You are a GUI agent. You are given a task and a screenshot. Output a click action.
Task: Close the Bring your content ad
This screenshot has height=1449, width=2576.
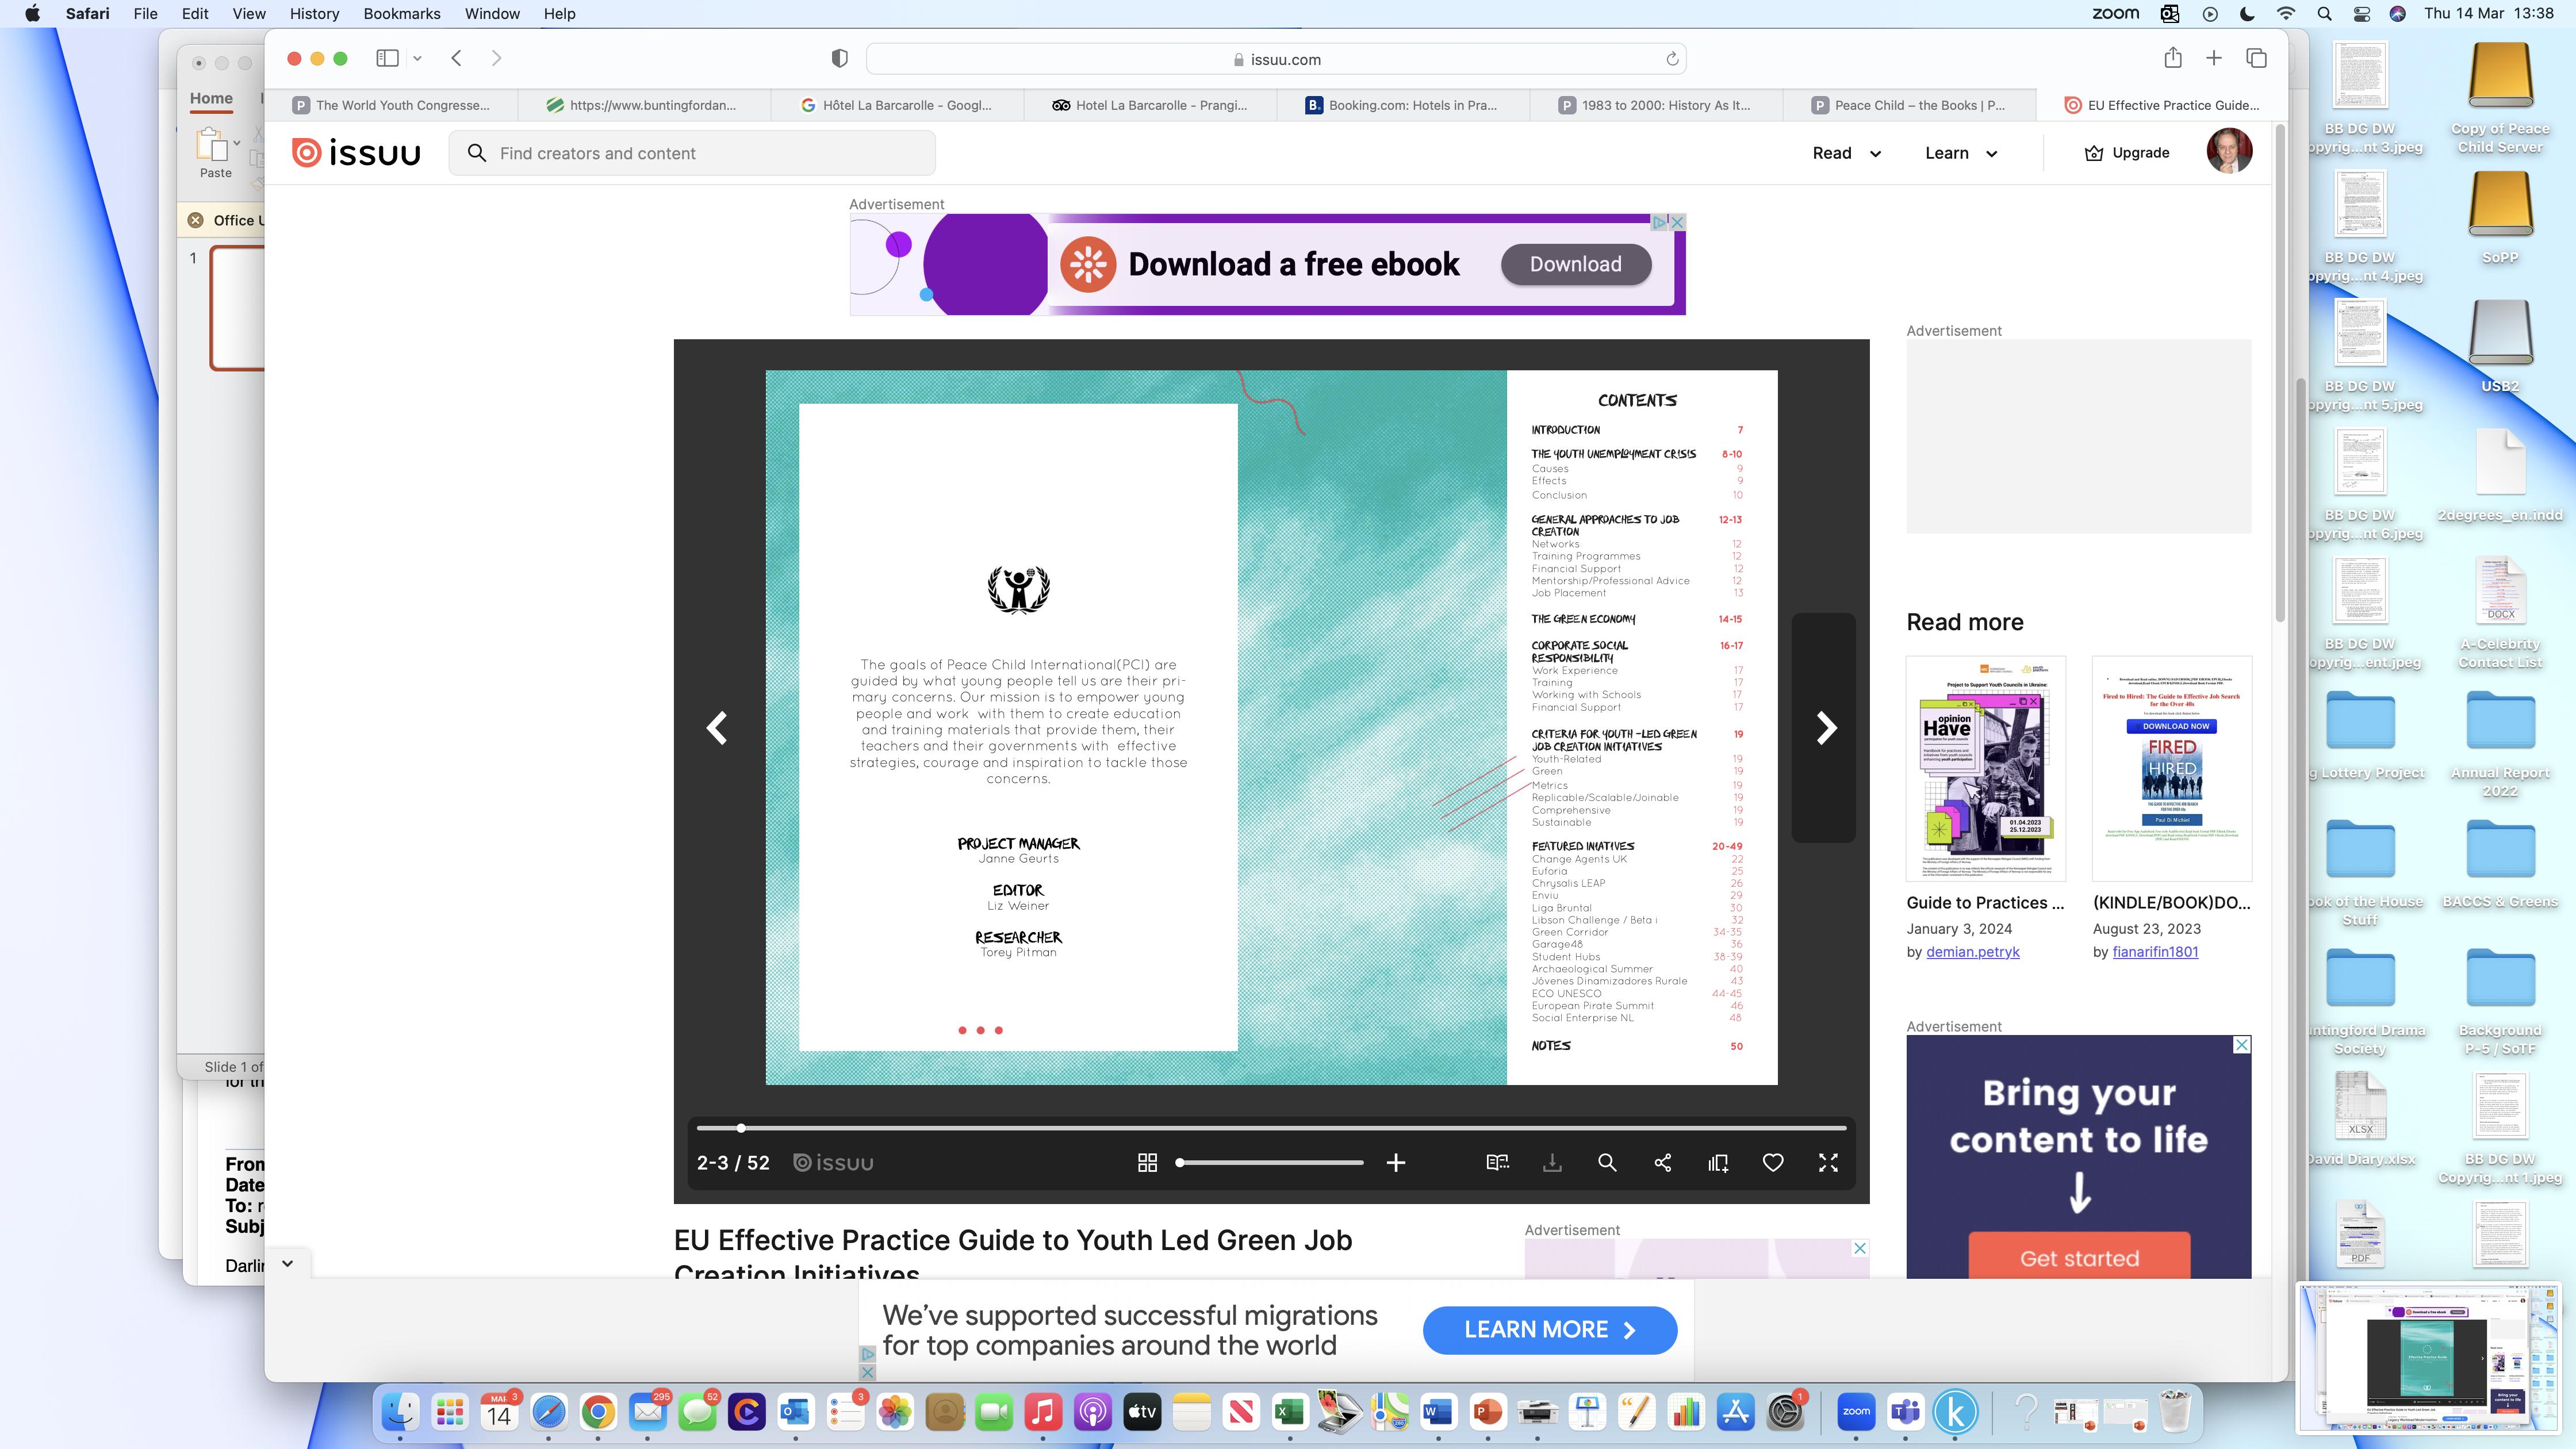[2242, 1045]
